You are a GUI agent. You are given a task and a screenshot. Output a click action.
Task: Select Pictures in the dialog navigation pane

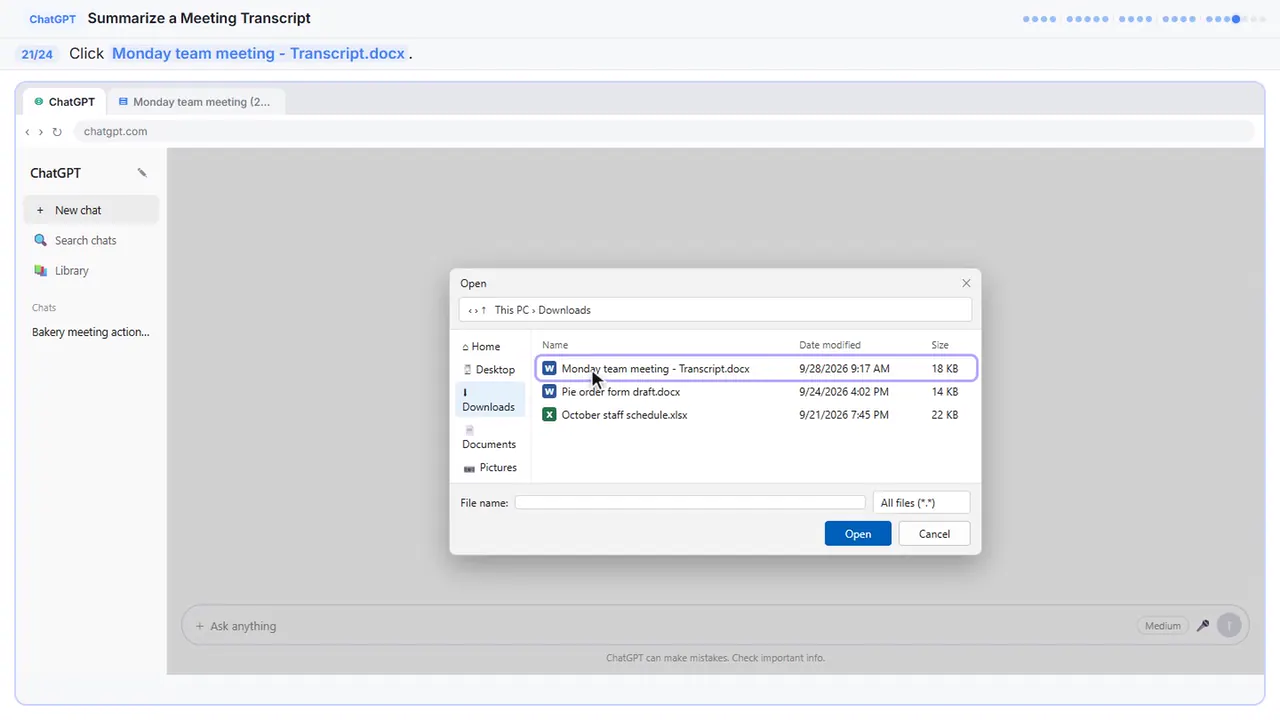point(490,468)
